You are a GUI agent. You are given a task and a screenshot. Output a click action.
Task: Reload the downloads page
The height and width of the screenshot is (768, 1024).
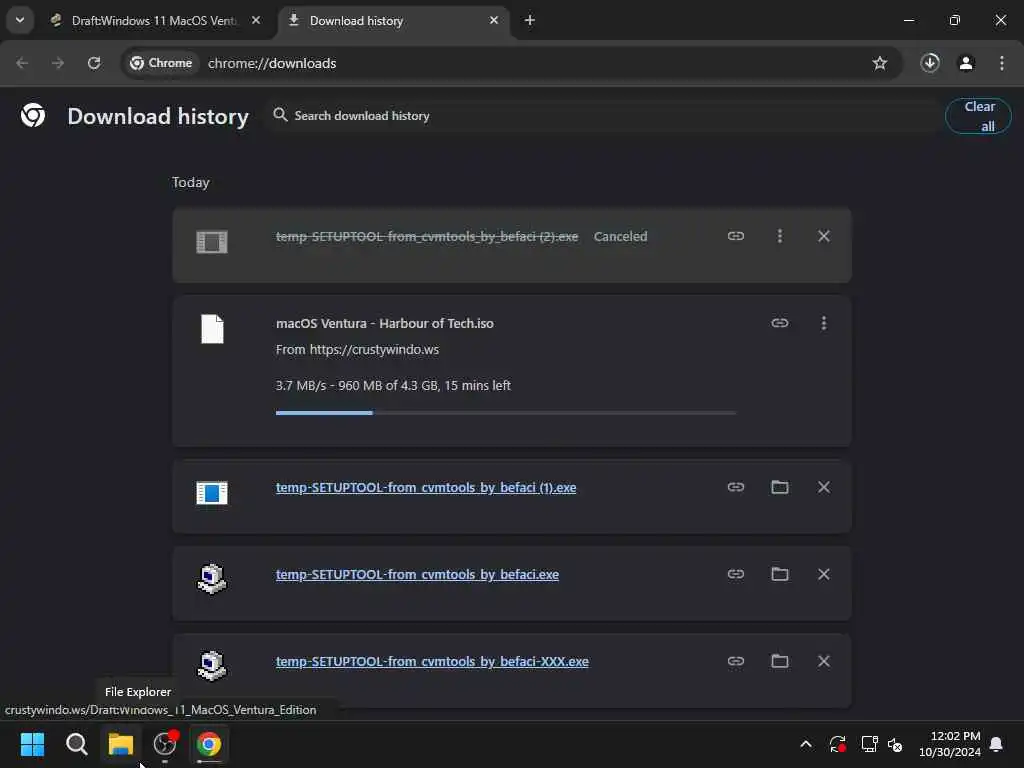[94, 63]
